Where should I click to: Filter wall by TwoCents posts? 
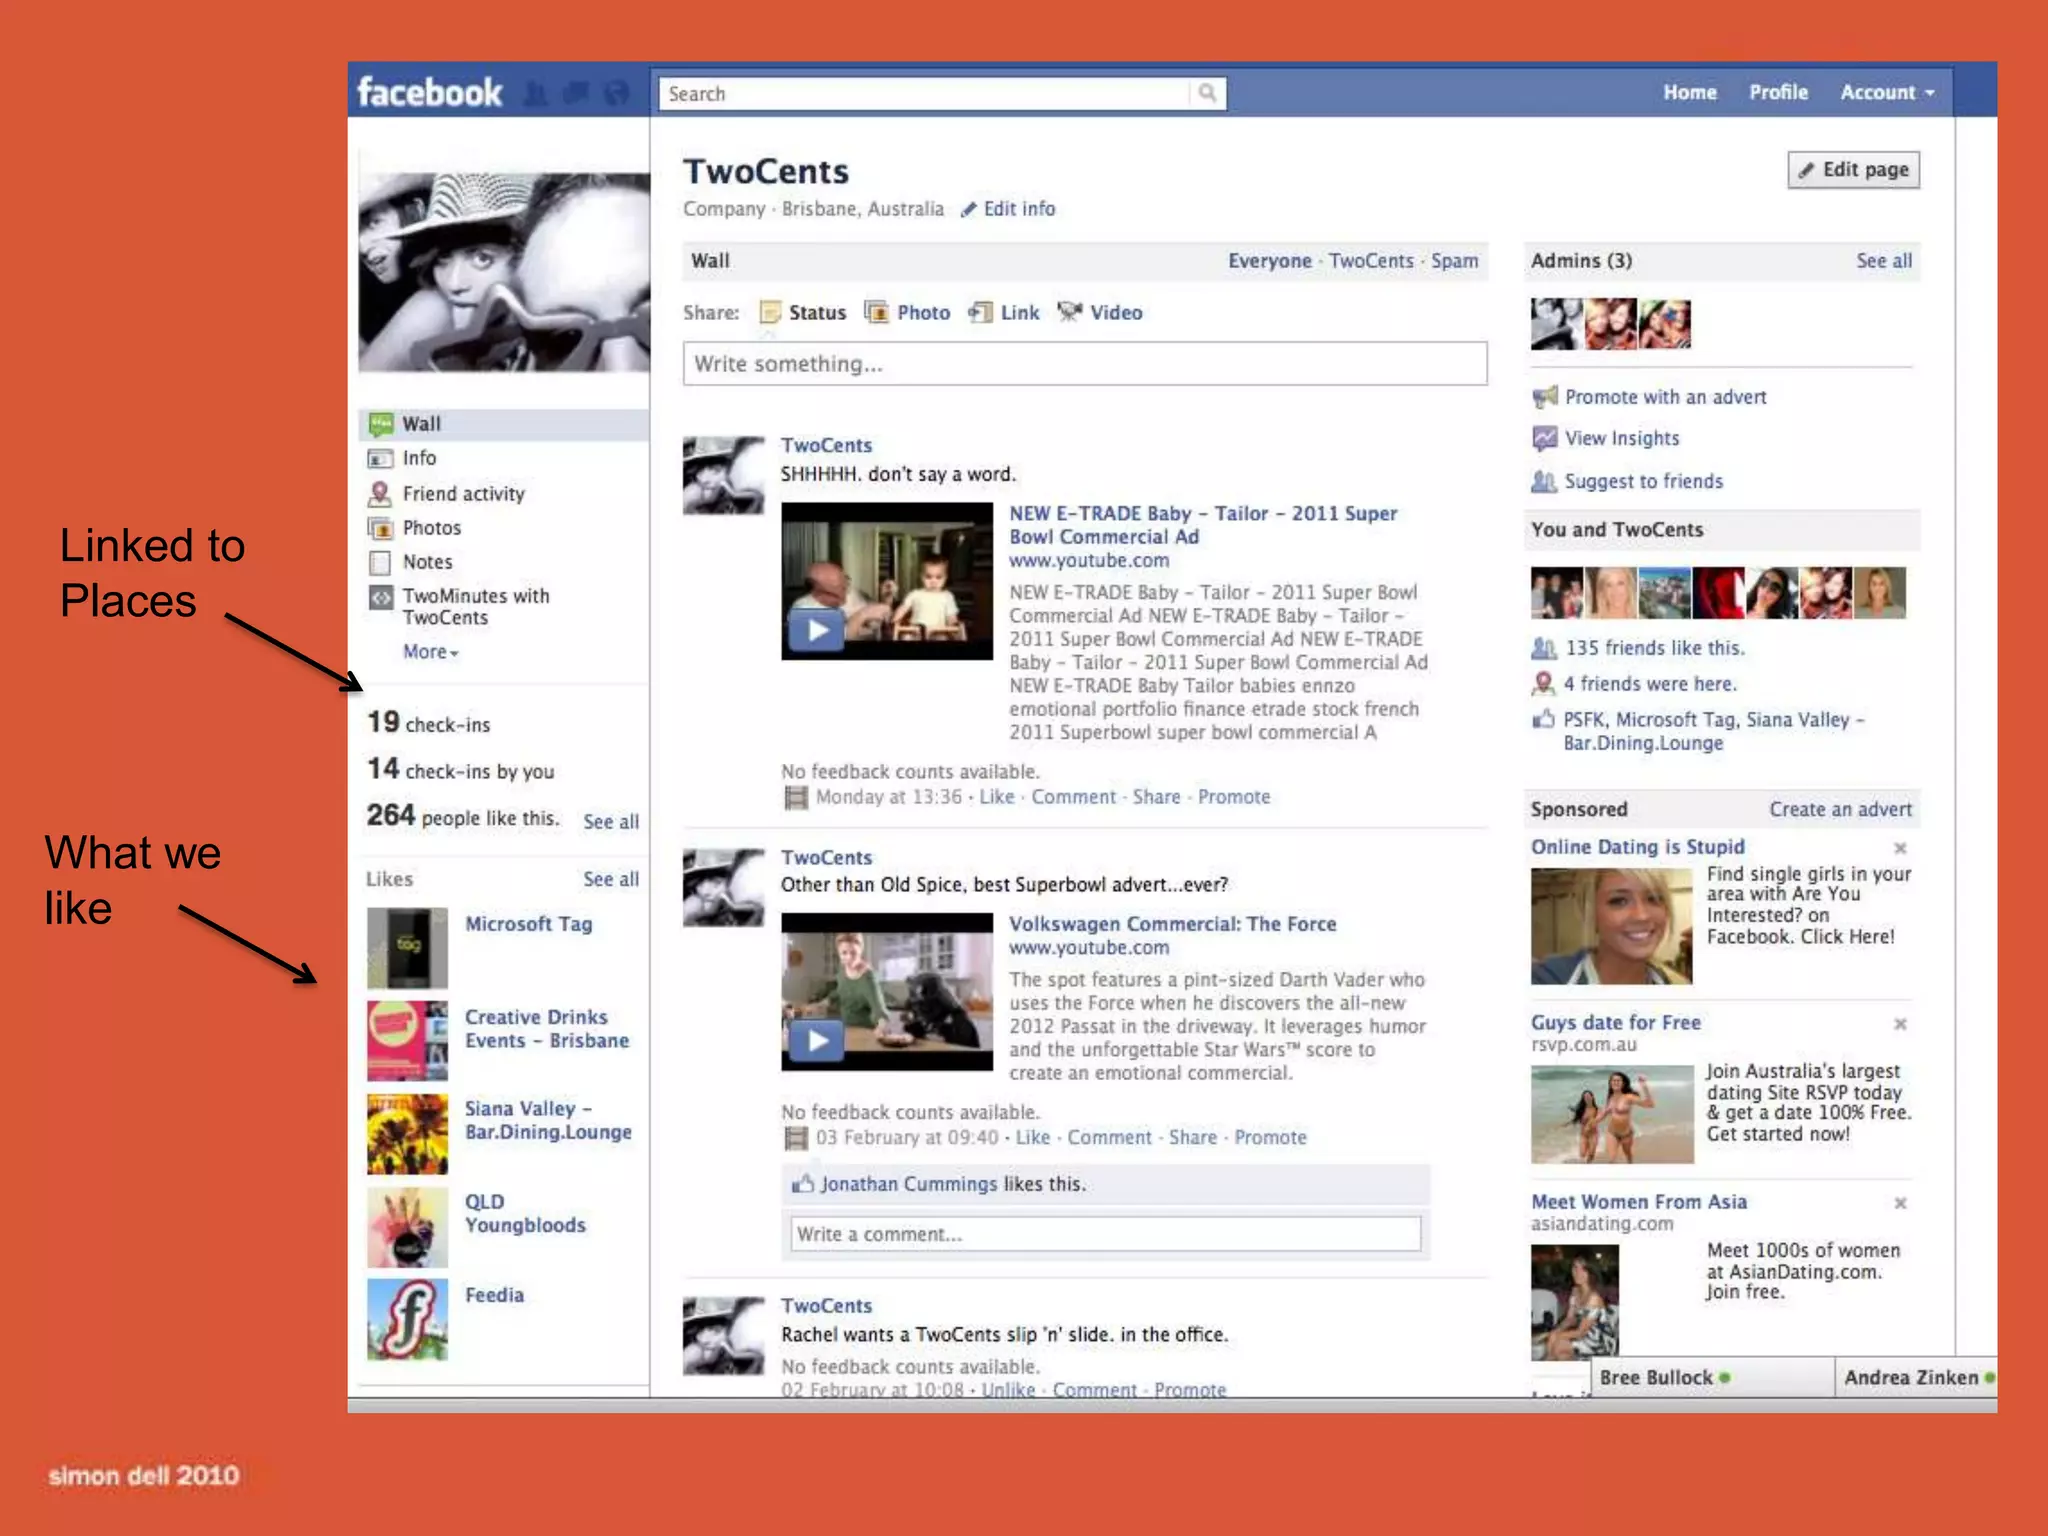click(x=1371, y=261)
